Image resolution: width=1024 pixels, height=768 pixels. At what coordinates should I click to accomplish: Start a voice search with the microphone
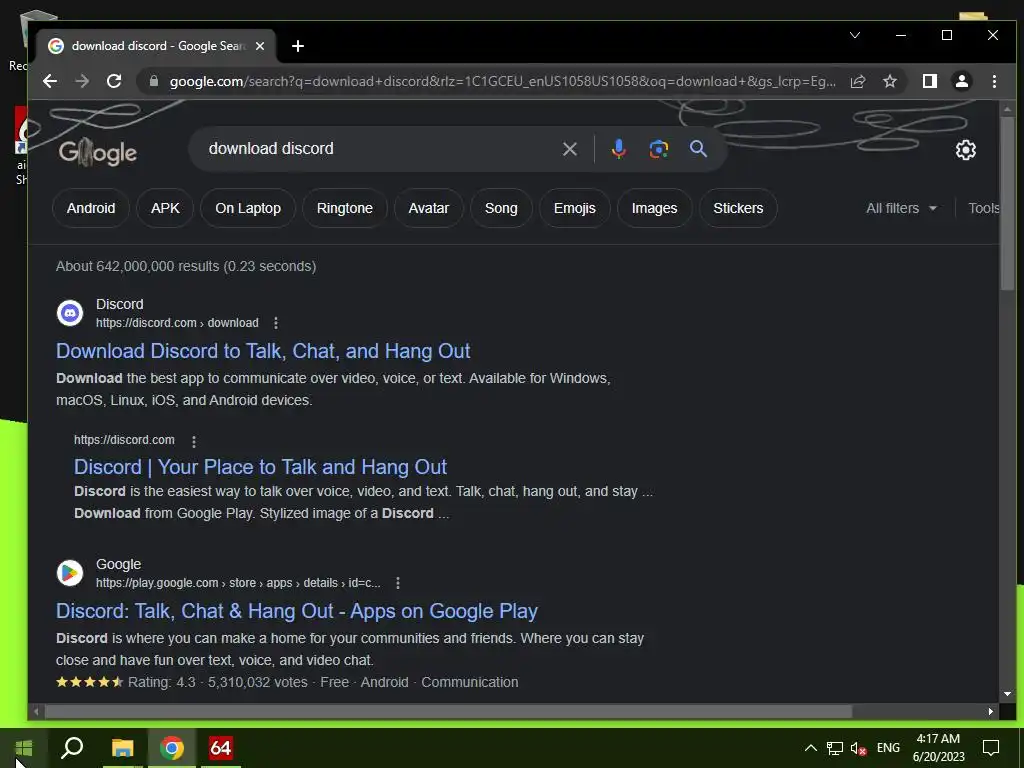[618, 149]
